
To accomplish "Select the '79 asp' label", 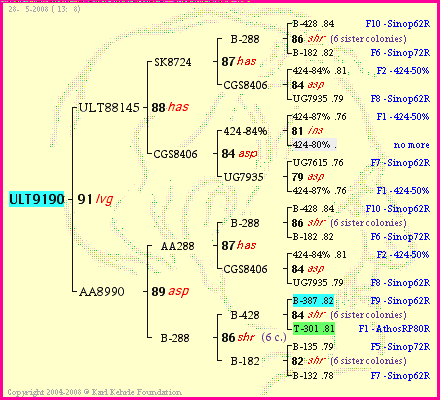I will [x=308, y=177].
